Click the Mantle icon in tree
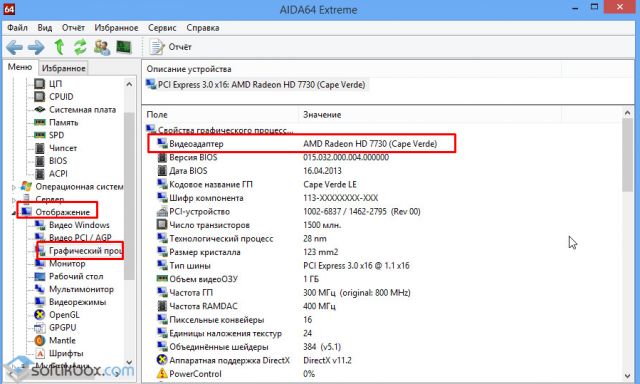This screenshot has width=640, height=384. (x=40, y=340)
